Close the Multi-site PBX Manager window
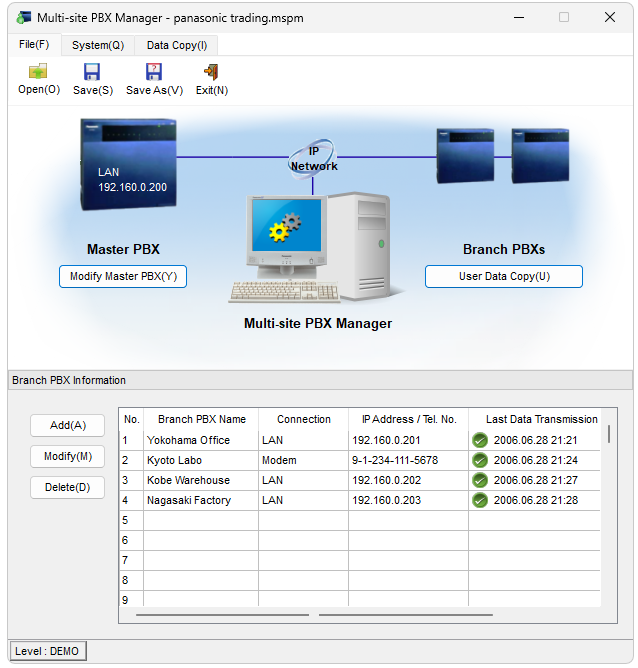 [x=609, y=17]
